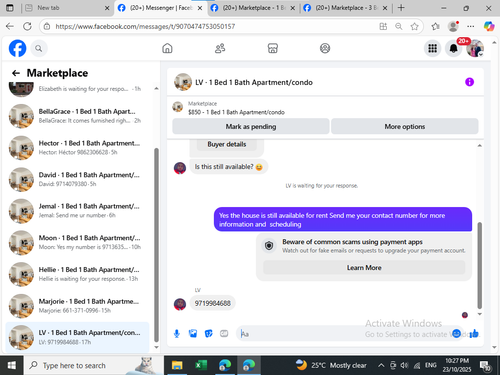This screenshot has height=375, width=500.
Task: Click Type here to search box
Action: click(93, 365)
